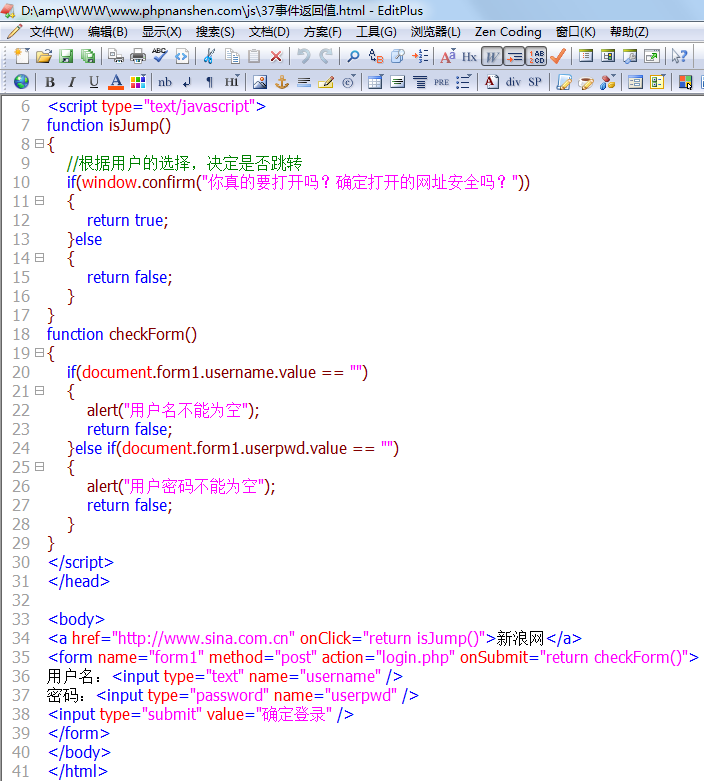The image size is (704, 781).
Task: Click the four-color squares icon
Action: (x=685, y=82)
